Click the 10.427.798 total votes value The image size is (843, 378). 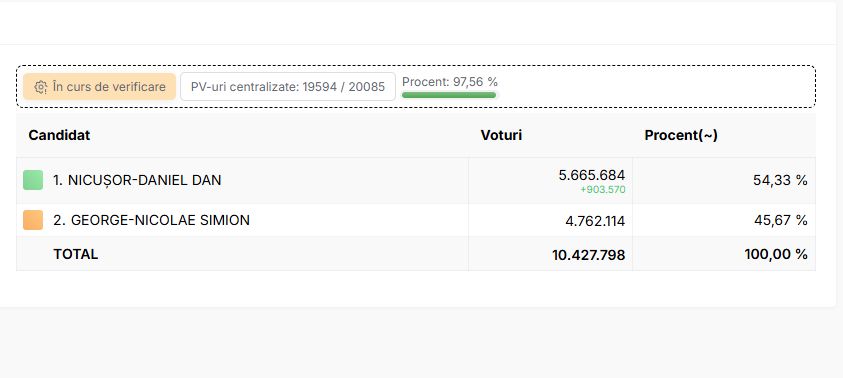click(x=589, y=255)
